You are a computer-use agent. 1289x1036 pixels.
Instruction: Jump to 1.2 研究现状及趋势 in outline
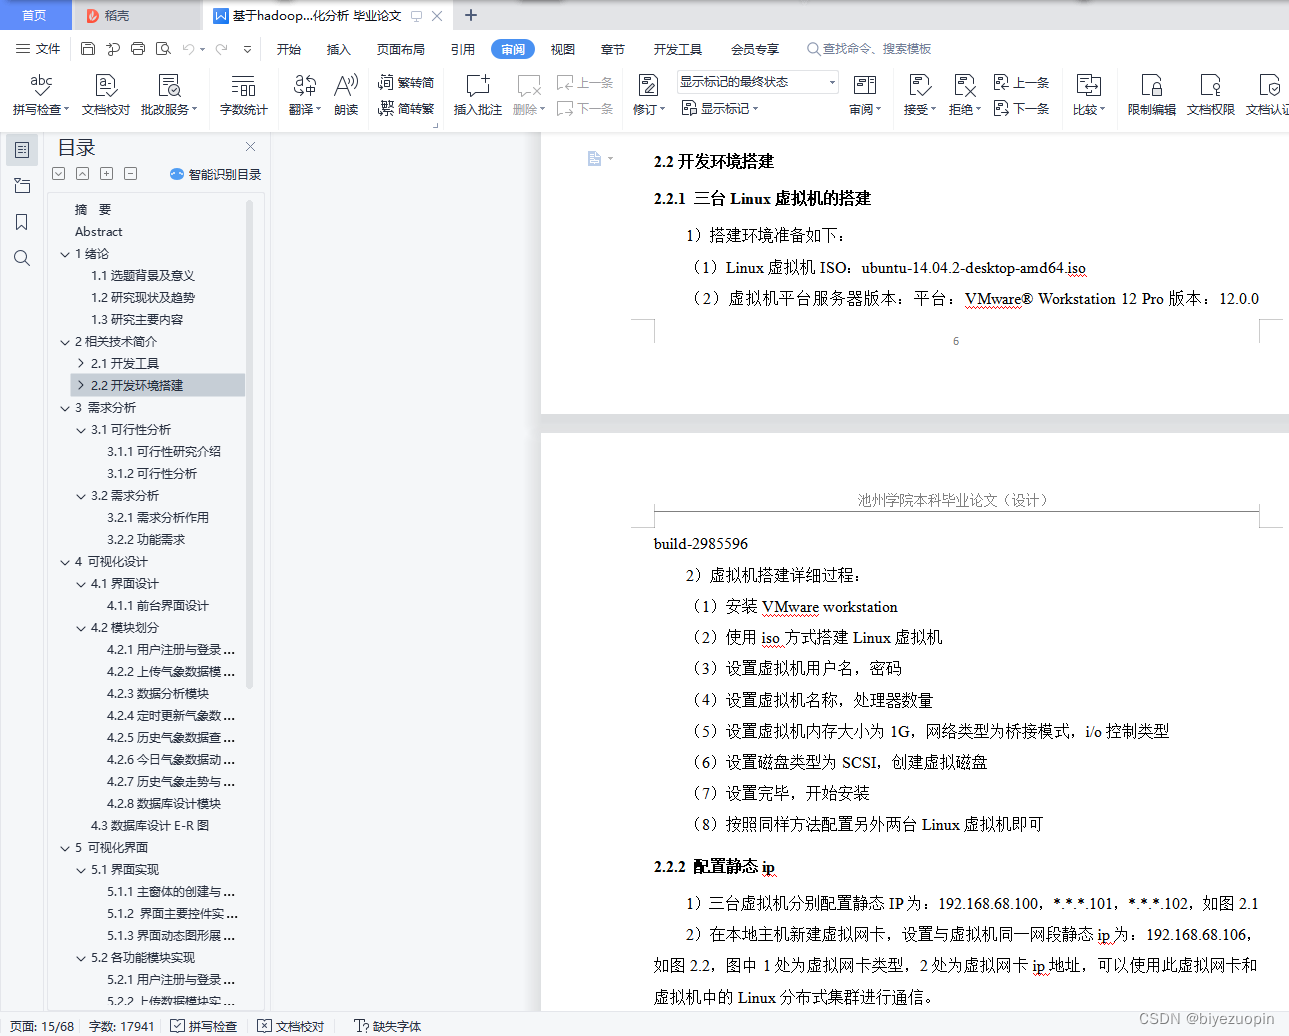click(x=143, y=298)
